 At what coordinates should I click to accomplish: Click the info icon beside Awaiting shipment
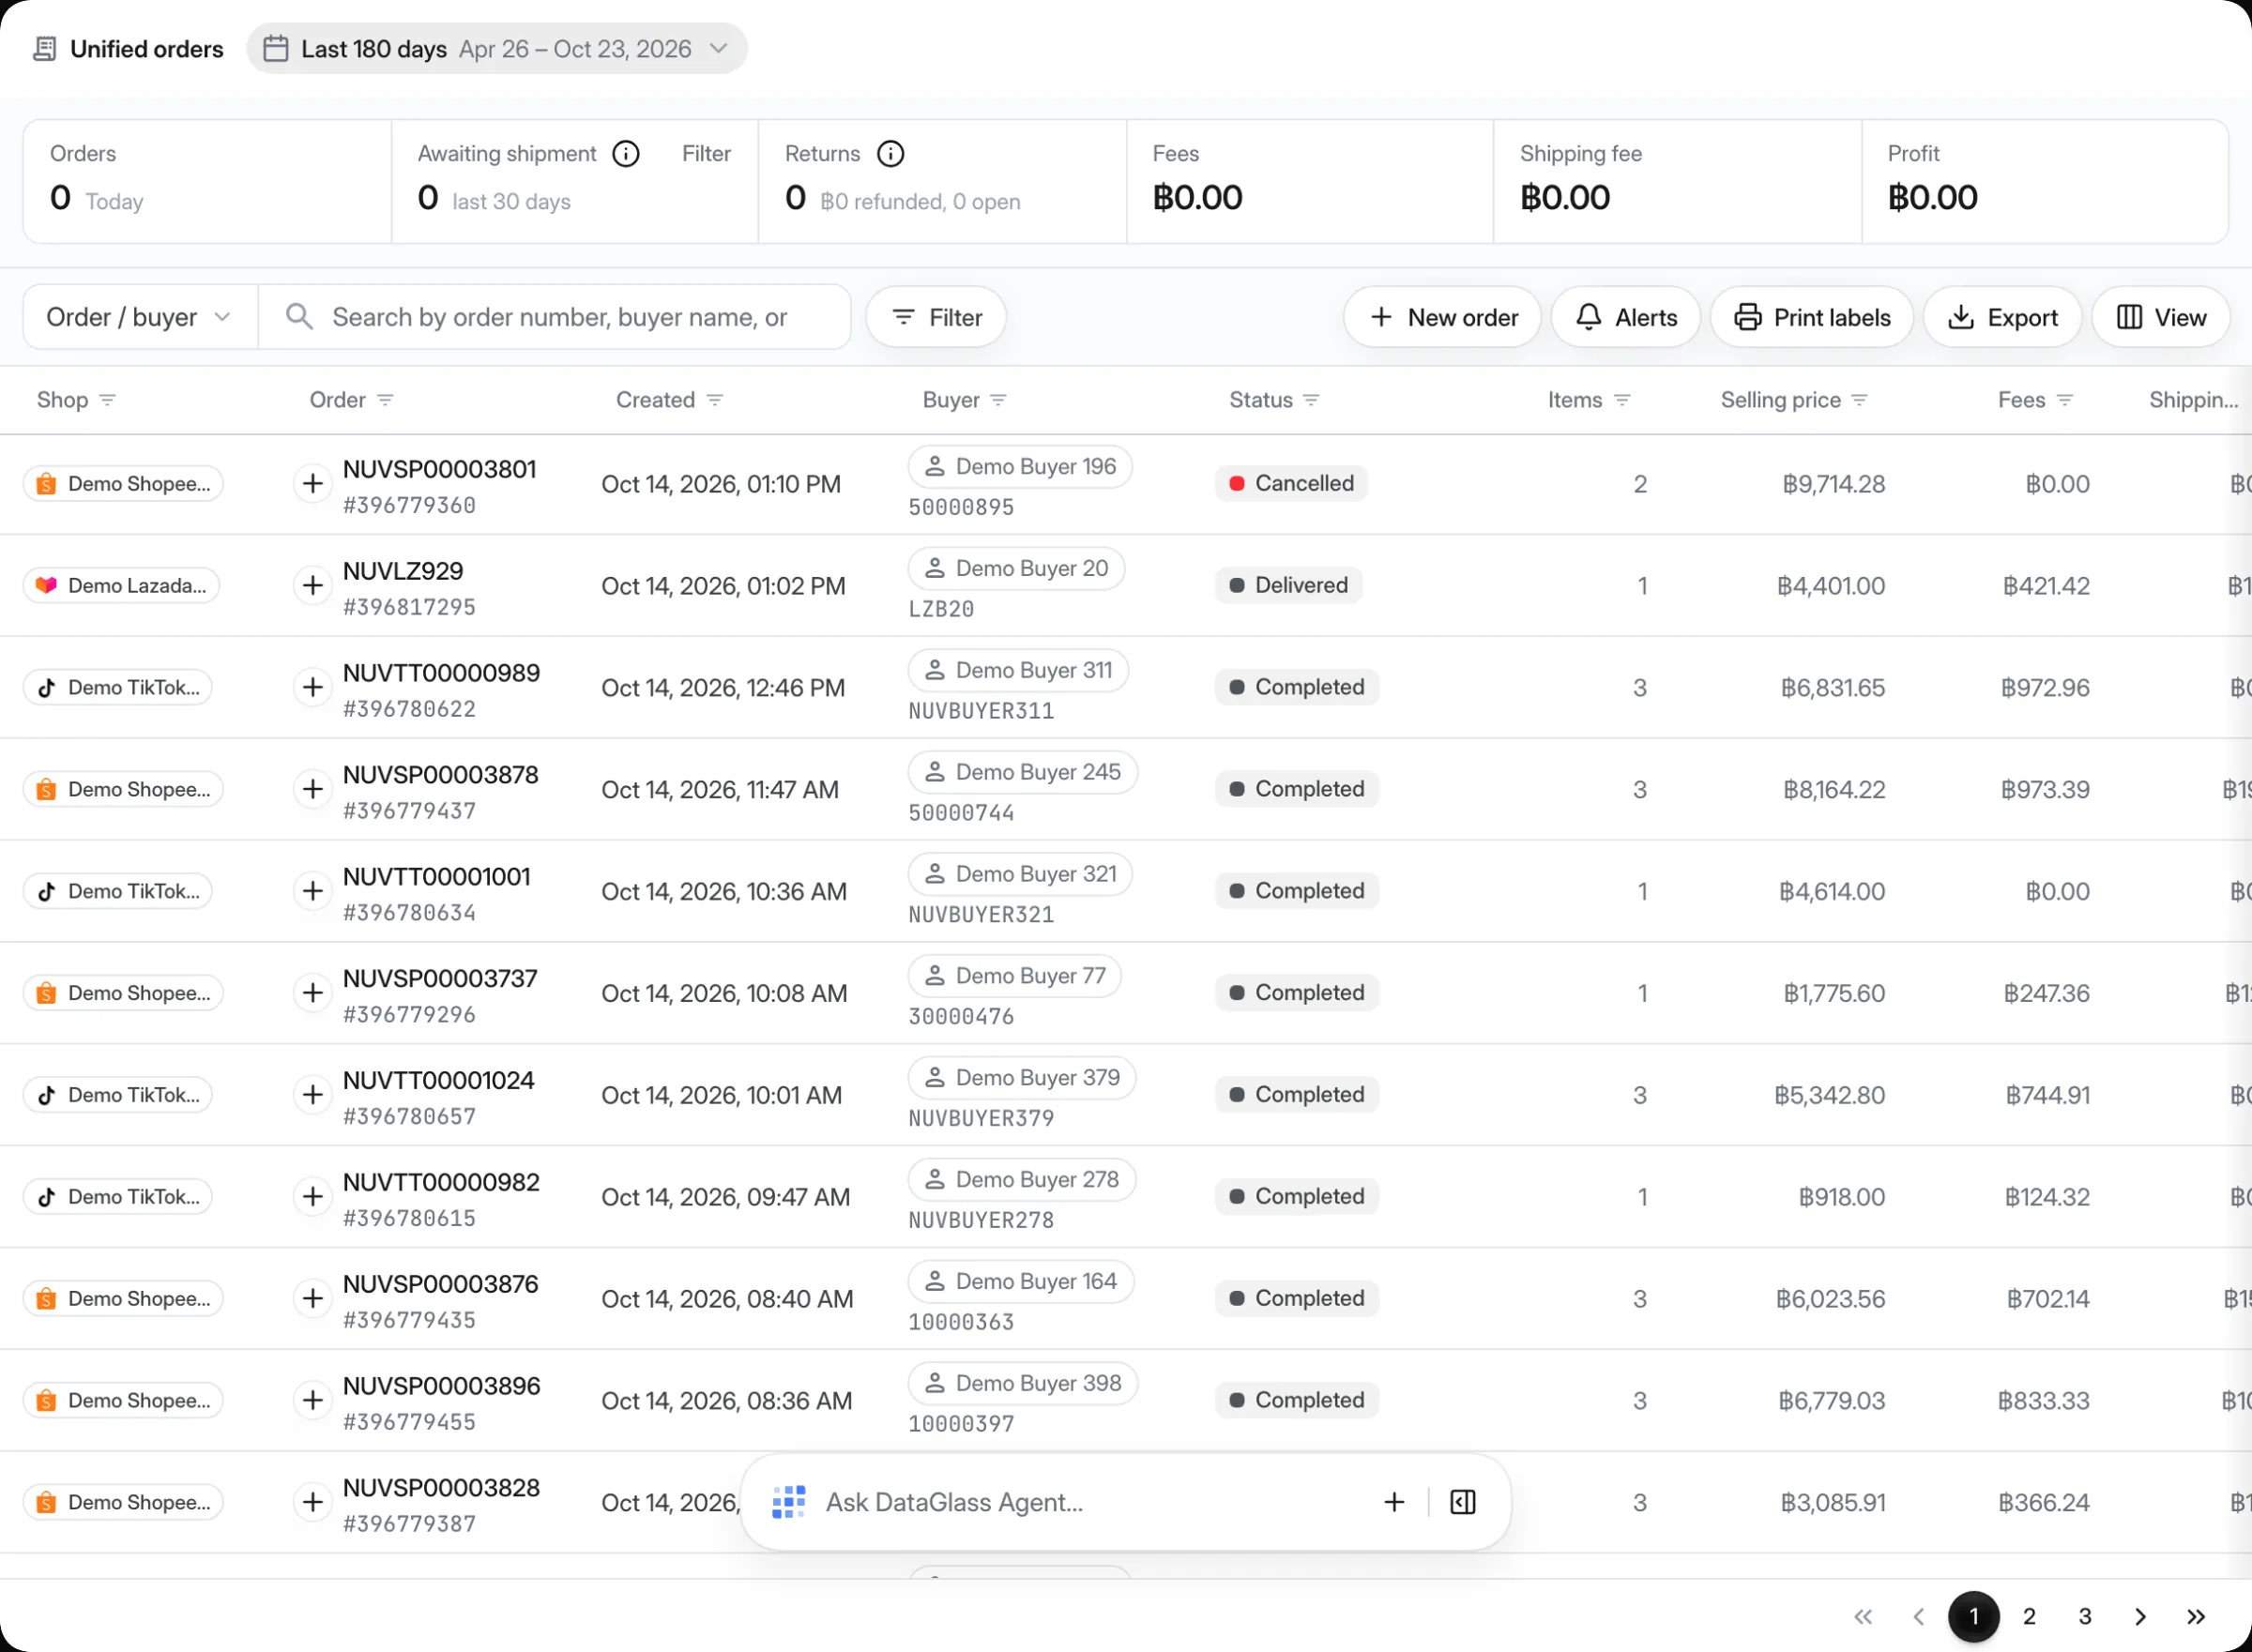626,154
